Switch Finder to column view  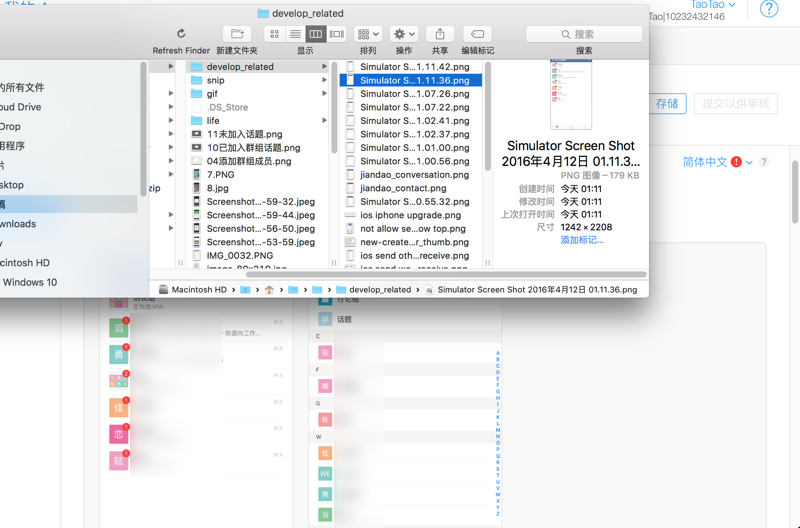pos(316,34)
